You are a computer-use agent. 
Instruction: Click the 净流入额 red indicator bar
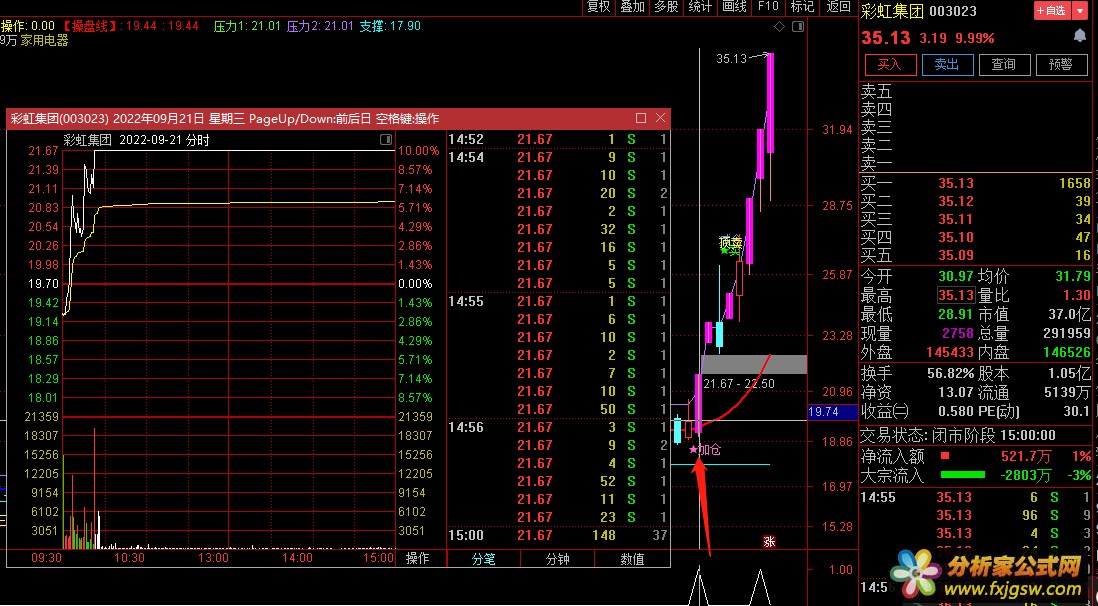[944, 457]
